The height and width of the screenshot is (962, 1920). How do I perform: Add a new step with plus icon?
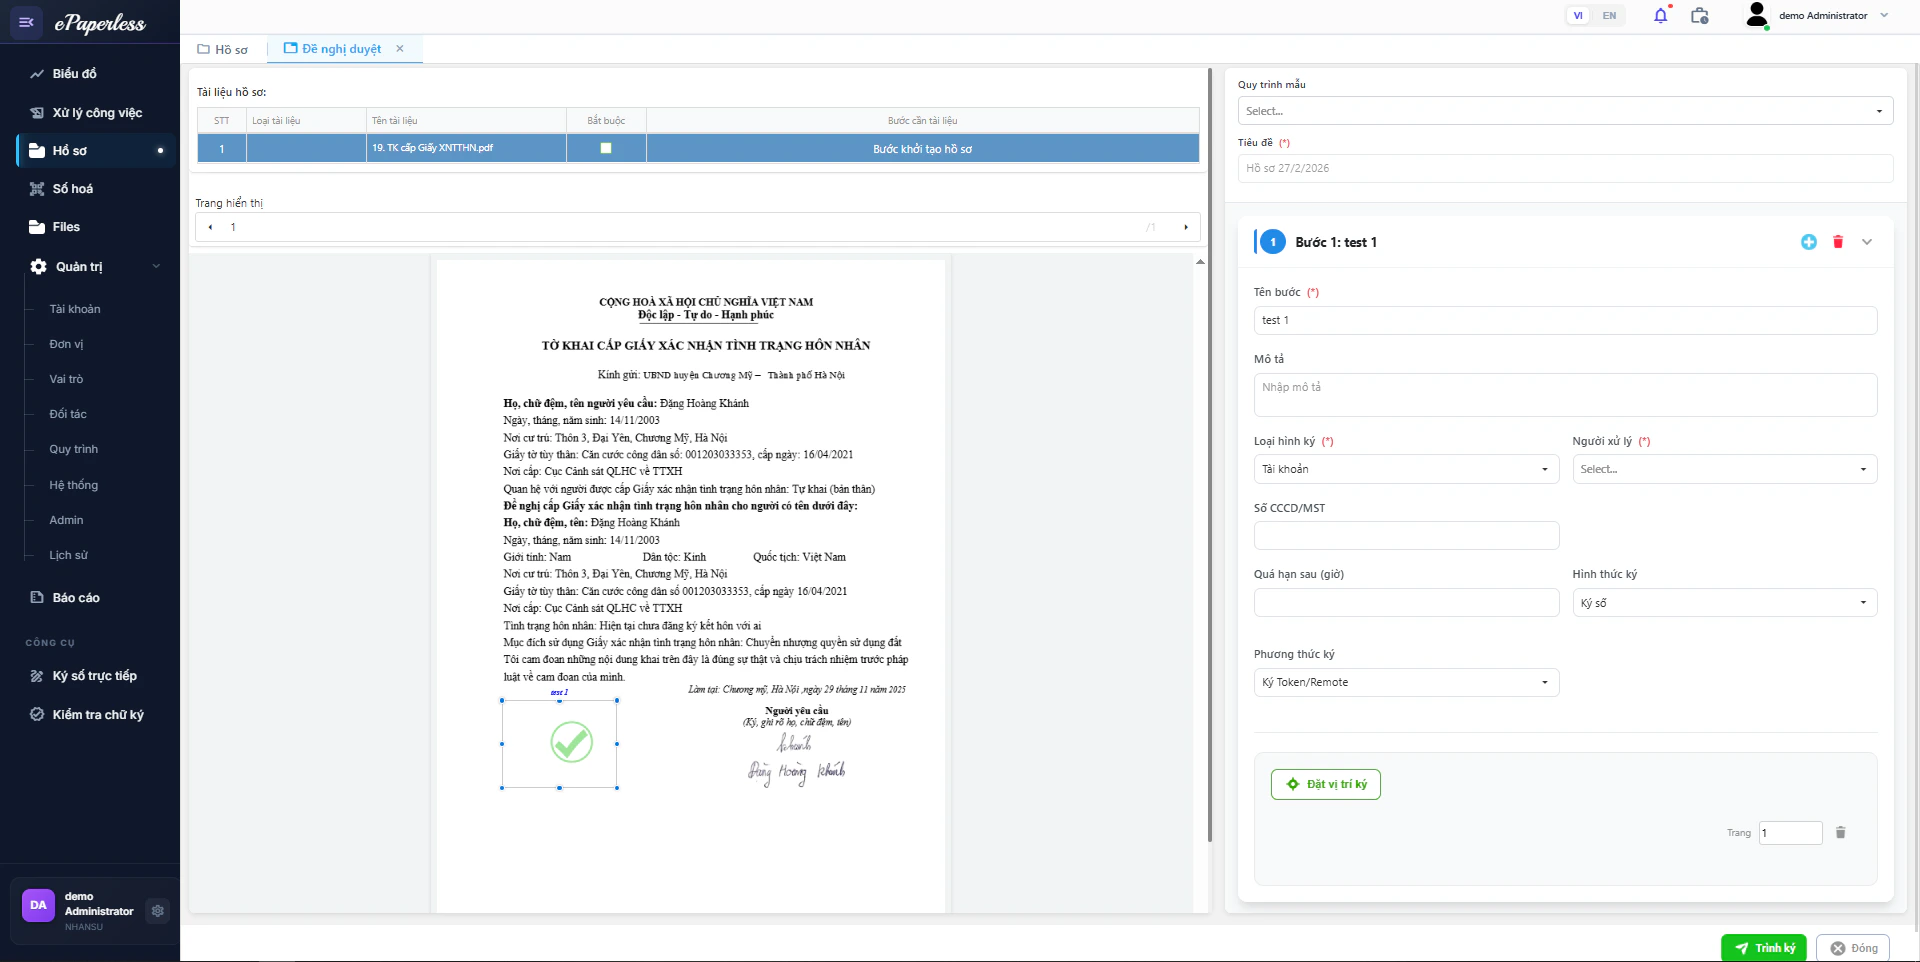(x=1809, y=242)
